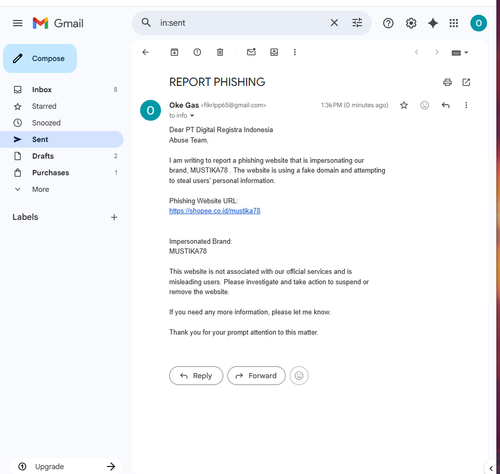Create a new label plus icon
Screen dimensions: 500x474
(114, 217)
